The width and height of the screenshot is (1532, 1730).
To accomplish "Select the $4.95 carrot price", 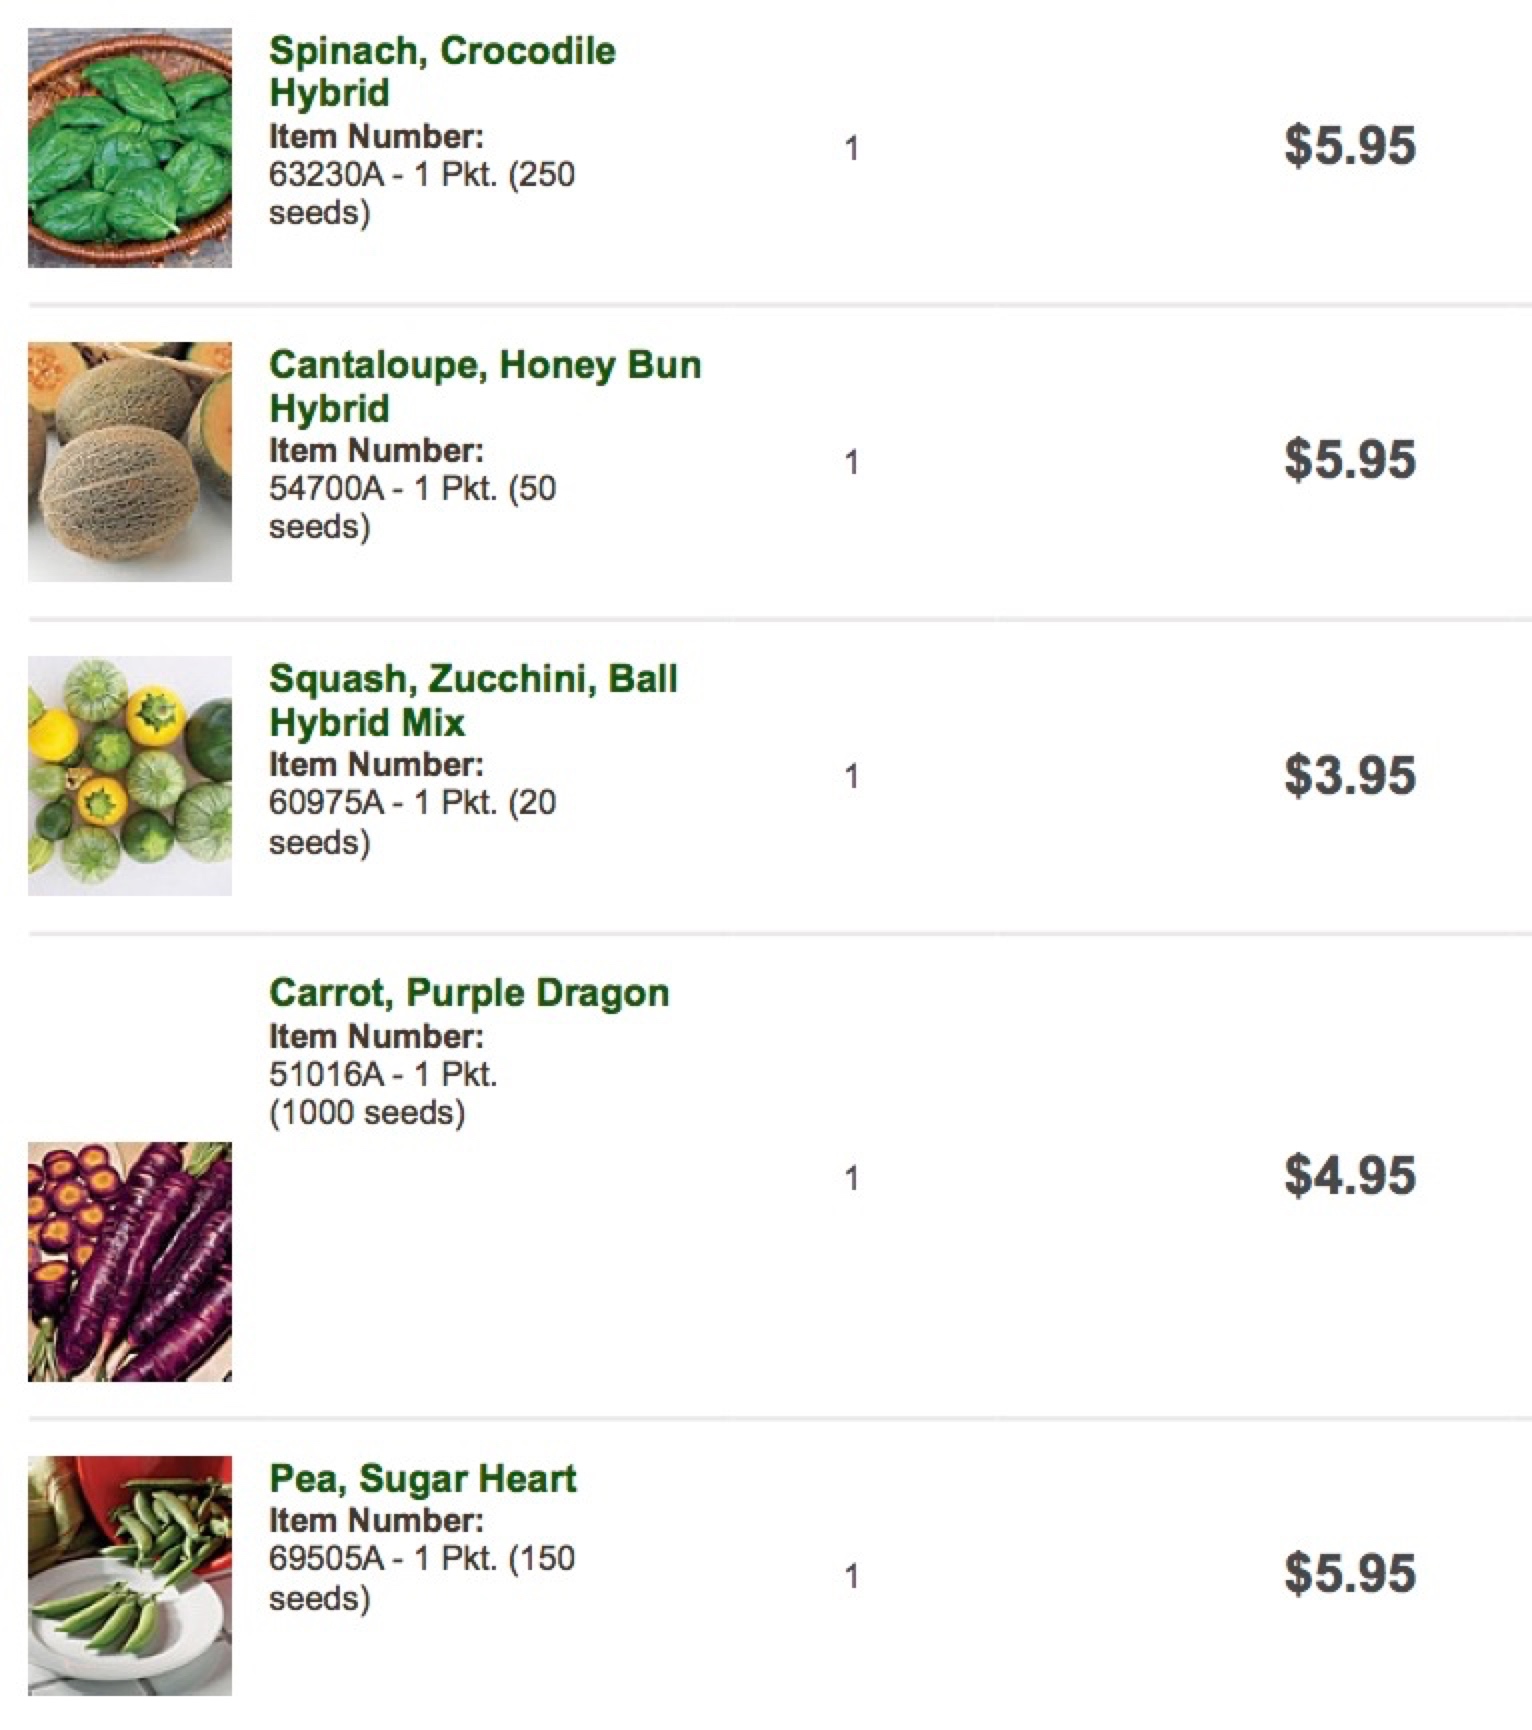I will point(1350,1175).
